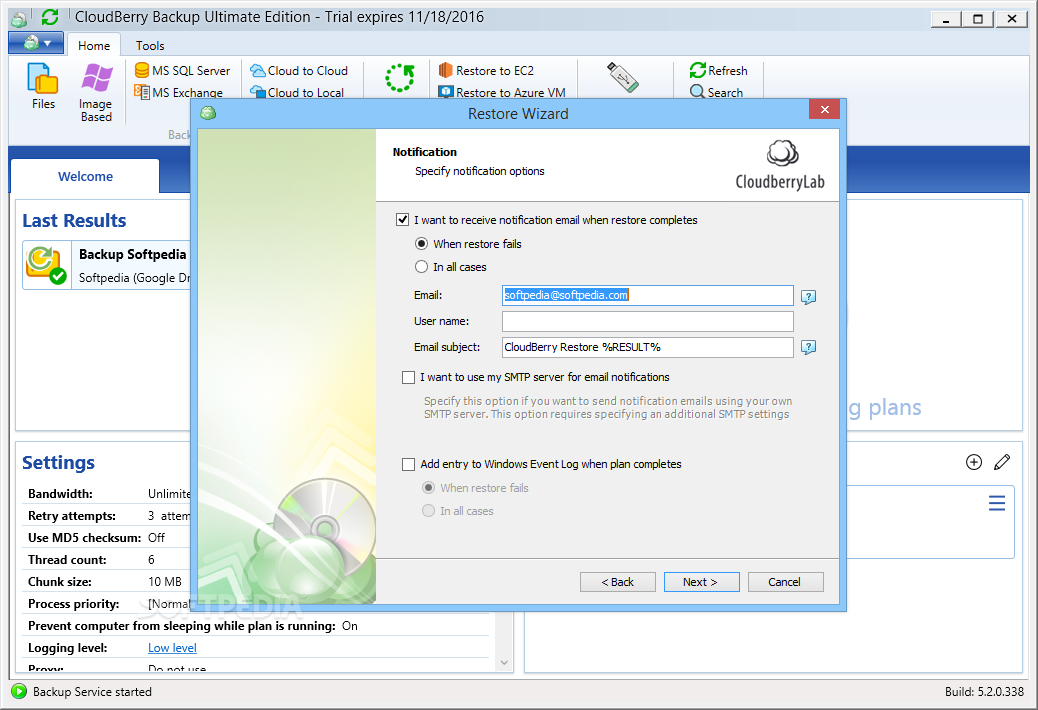Click the 'Build: 5.2.0.338' status text
Screen dimensions: 1038x710
[984, 691]
